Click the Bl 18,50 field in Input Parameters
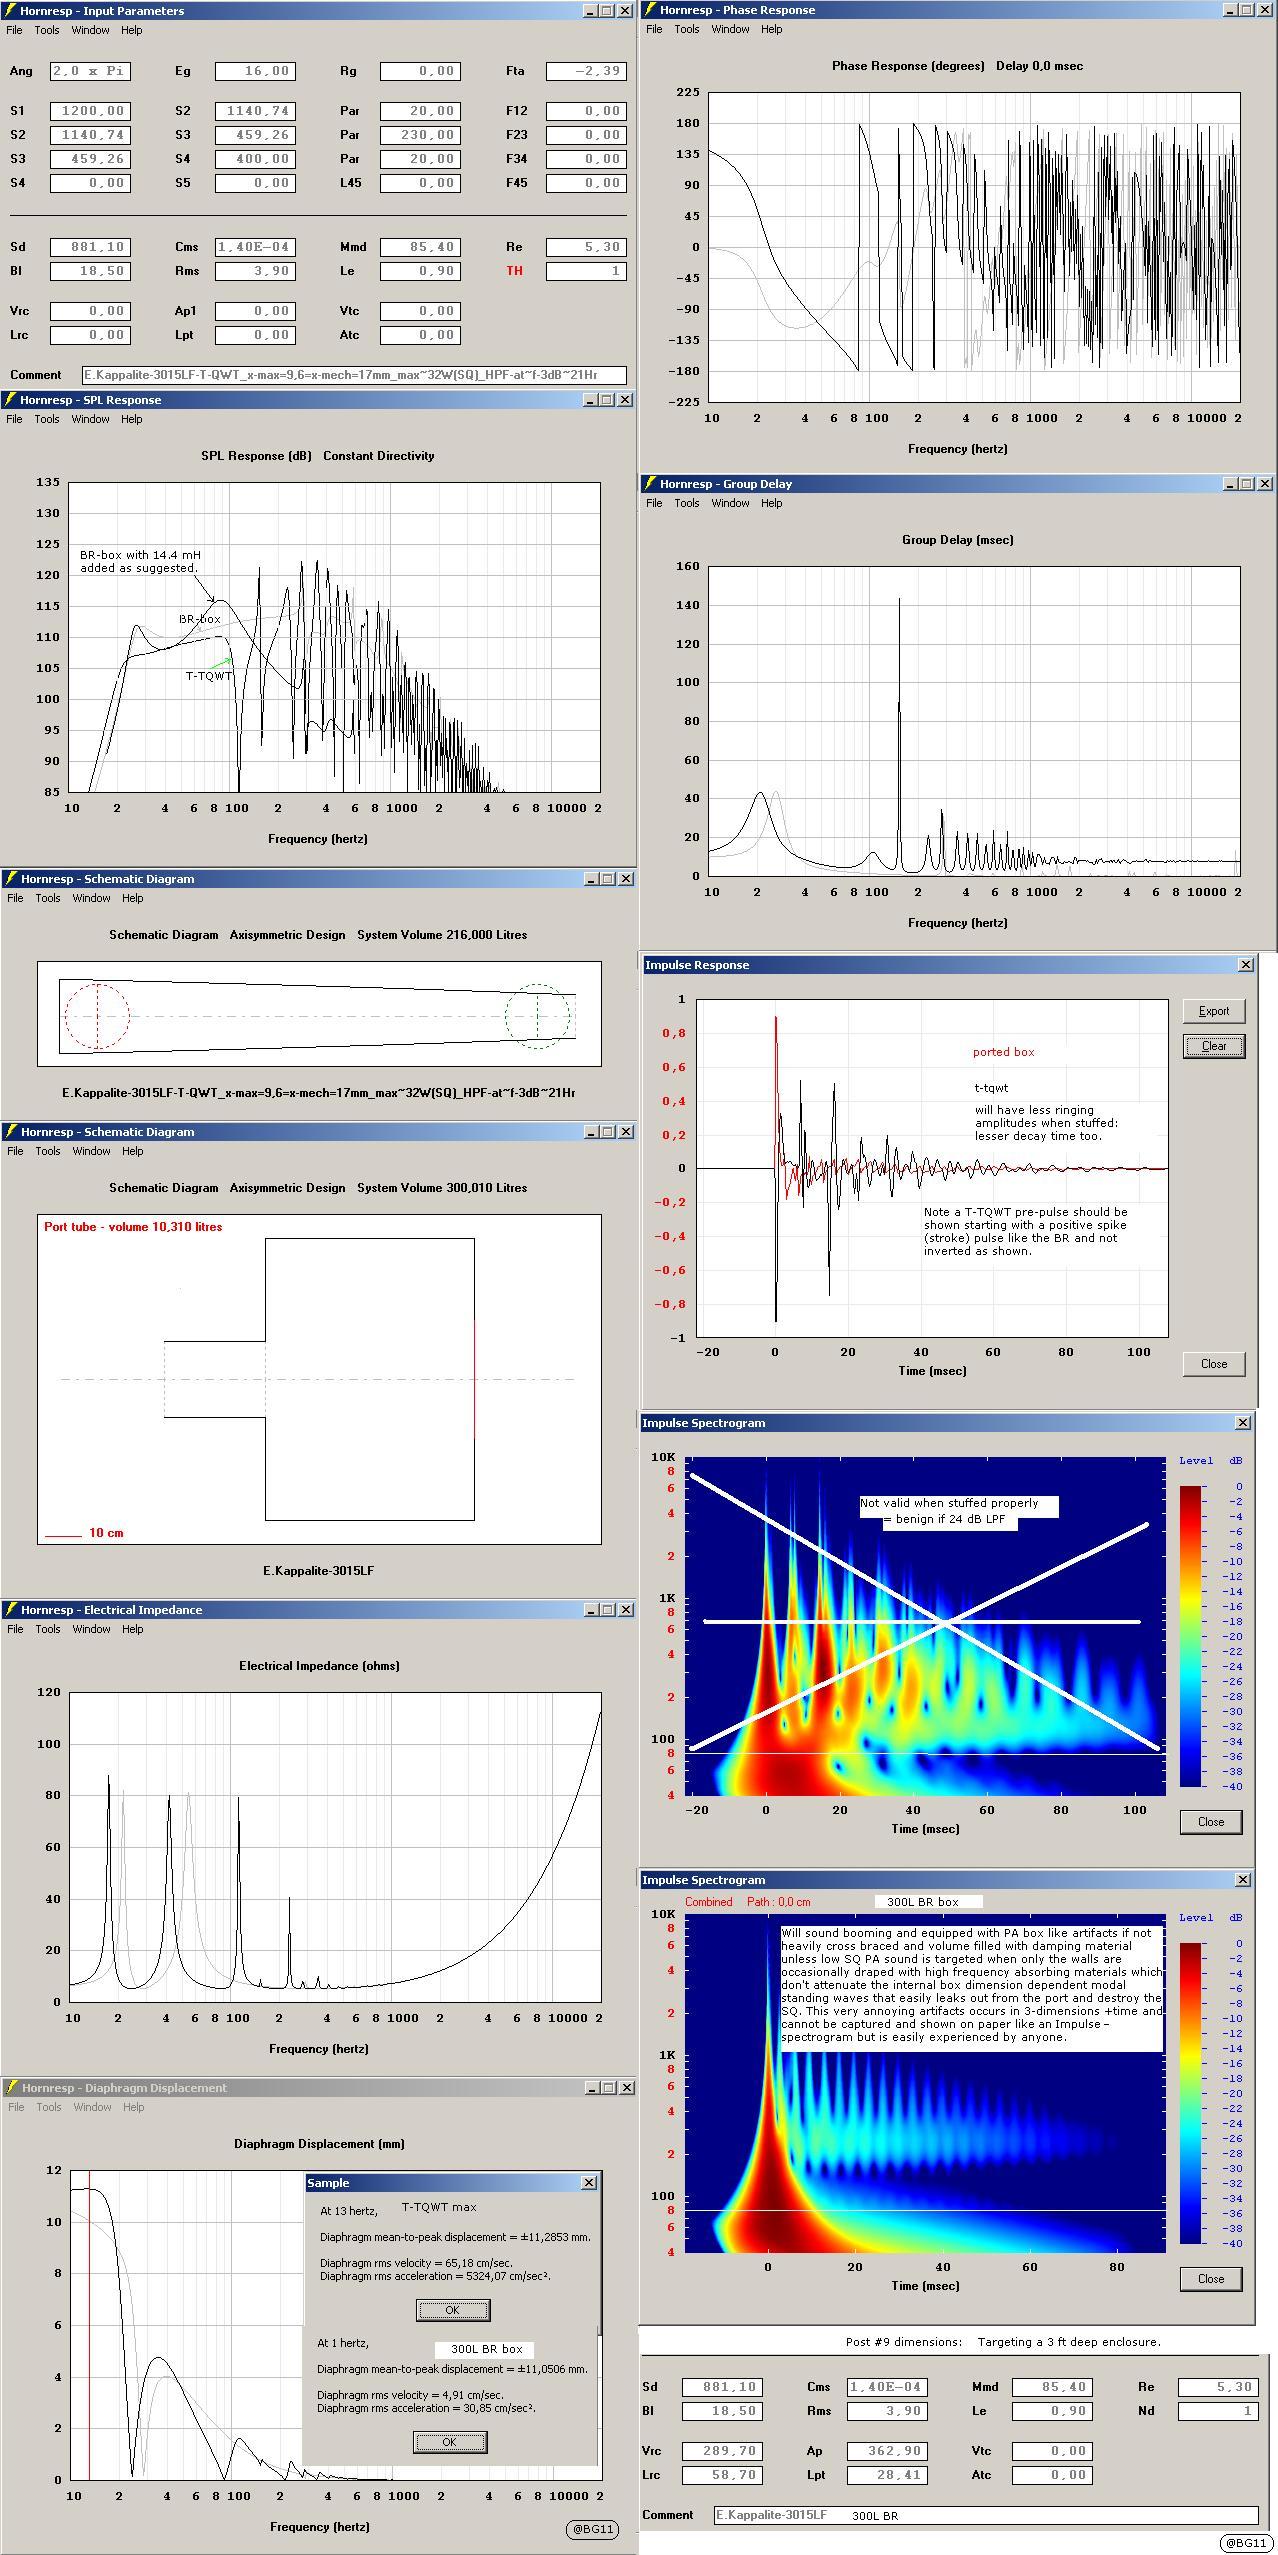1278x2555 pixels. (x=91, y=271)
